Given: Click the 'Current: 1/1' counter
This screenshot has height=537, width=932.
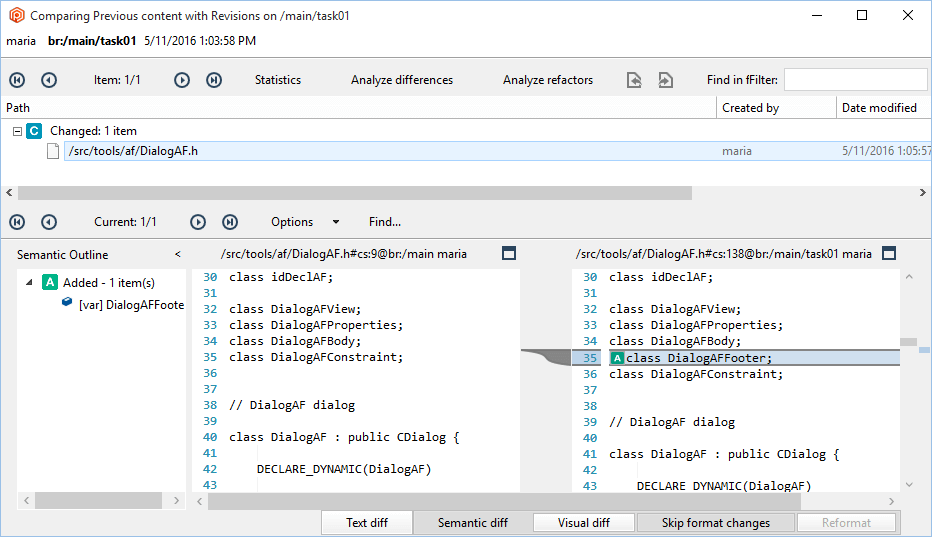Looking at the screenshot, I should pyautogui.click(x=125, y=222).
